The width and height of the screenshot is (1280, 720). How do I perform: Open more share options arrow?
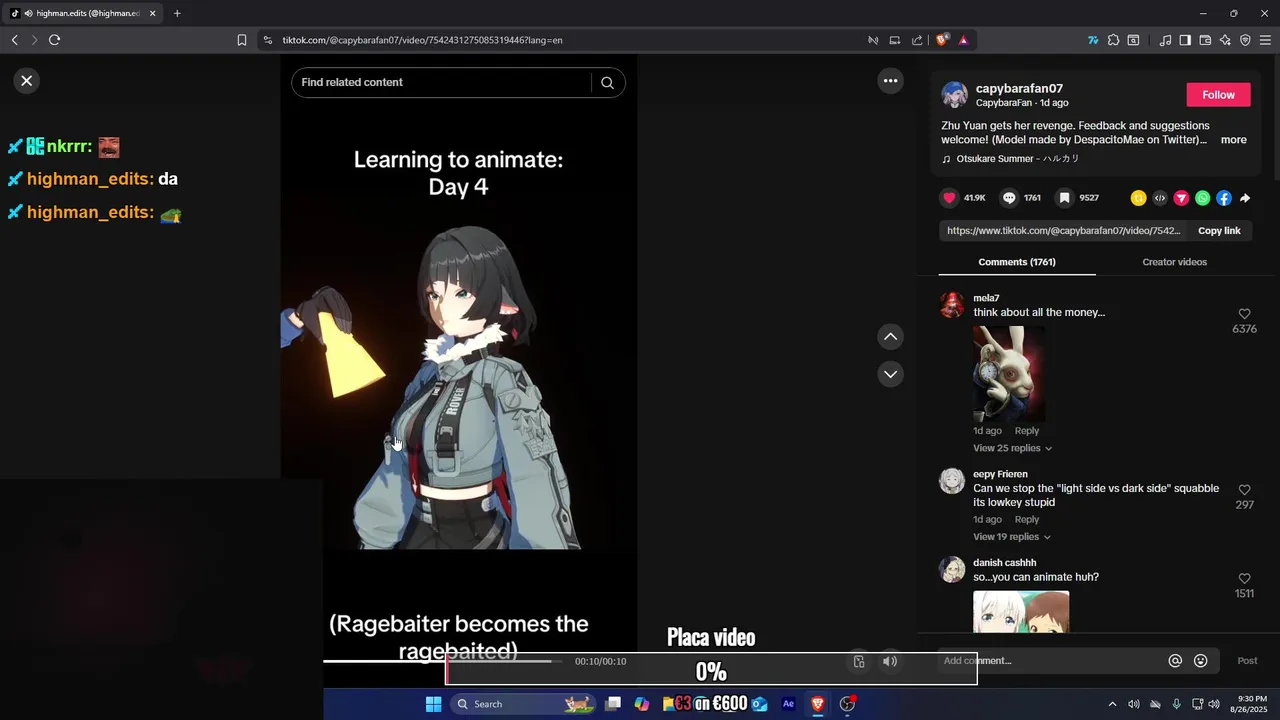(1245, 198)
